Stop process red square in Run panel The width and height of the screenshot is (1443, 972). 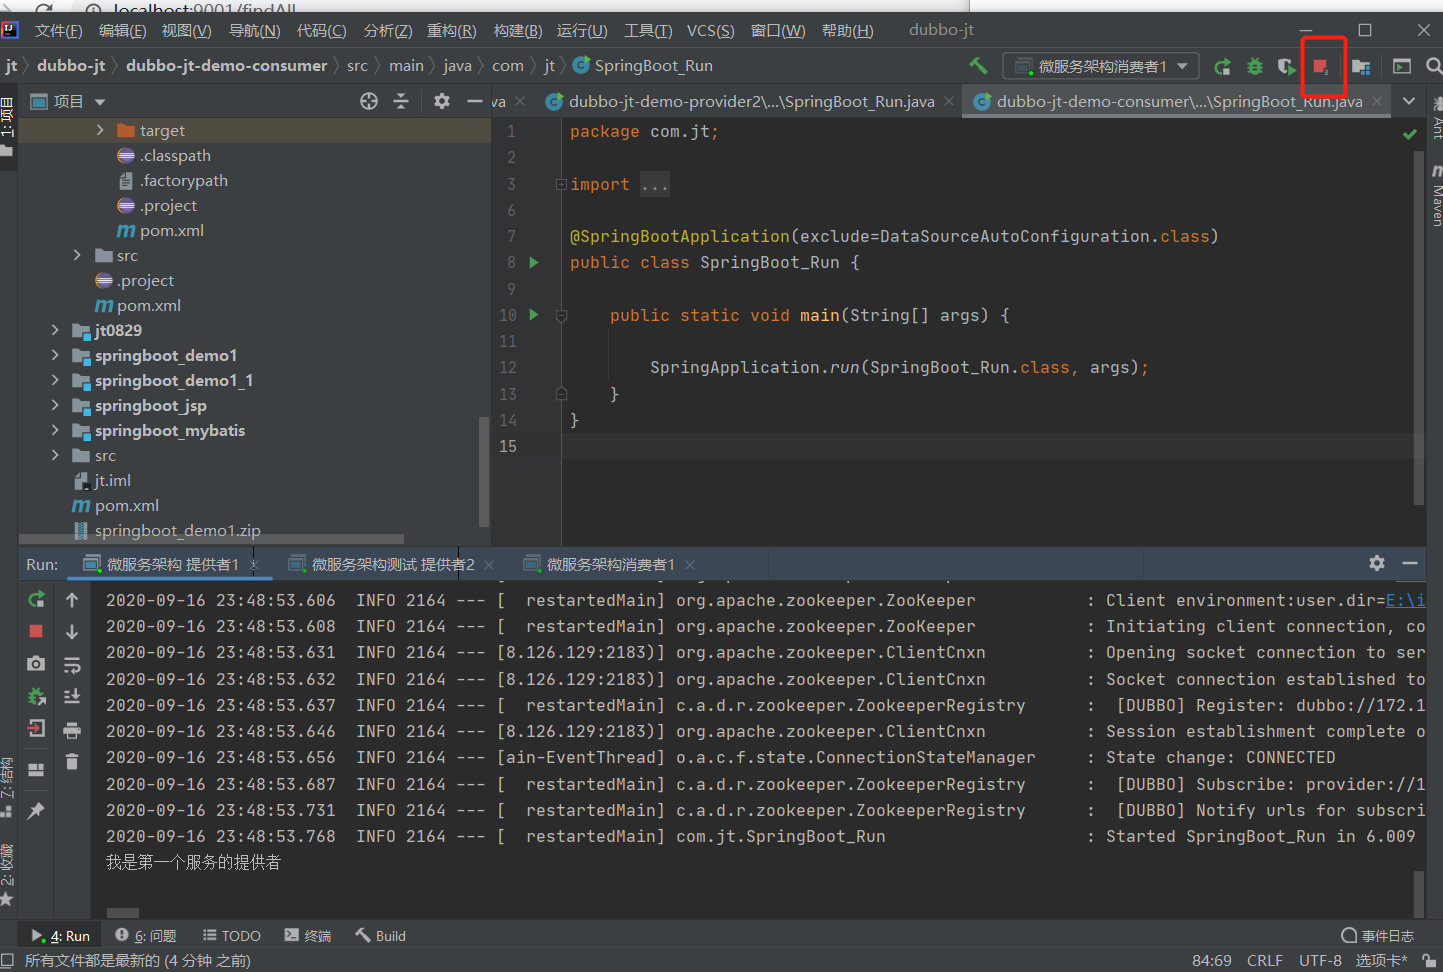pyautogui.click(x=36, y=631)
